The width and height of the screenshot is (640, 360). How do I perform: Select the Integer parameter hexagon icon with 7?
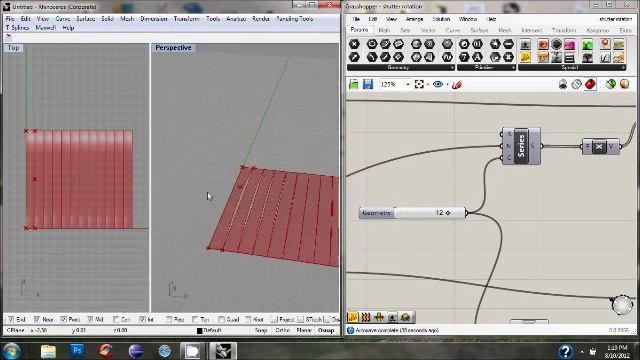coord(464,57)
